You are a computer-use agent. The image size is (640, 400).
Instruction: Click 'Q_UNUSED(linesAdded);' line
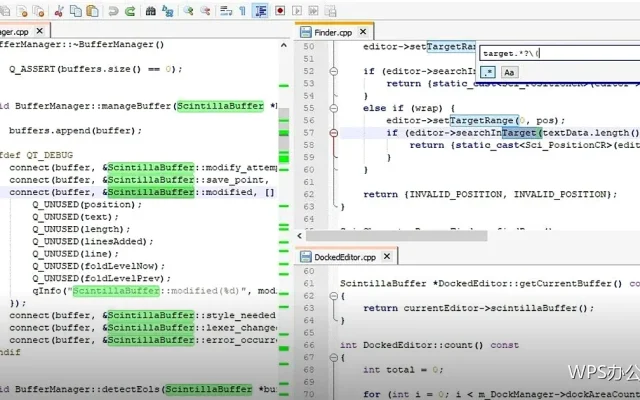point(93,242)
